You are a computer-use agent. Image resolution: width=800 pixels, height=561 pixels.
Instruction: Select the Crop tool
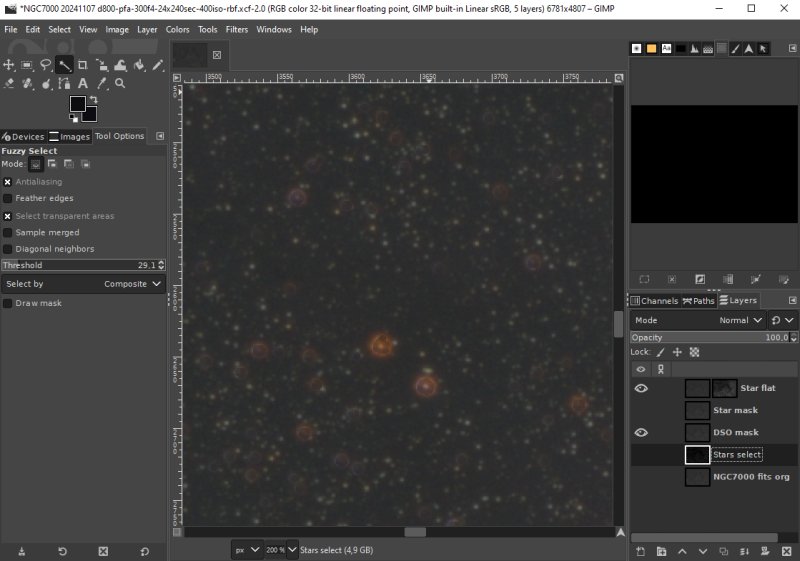[83, 65]
